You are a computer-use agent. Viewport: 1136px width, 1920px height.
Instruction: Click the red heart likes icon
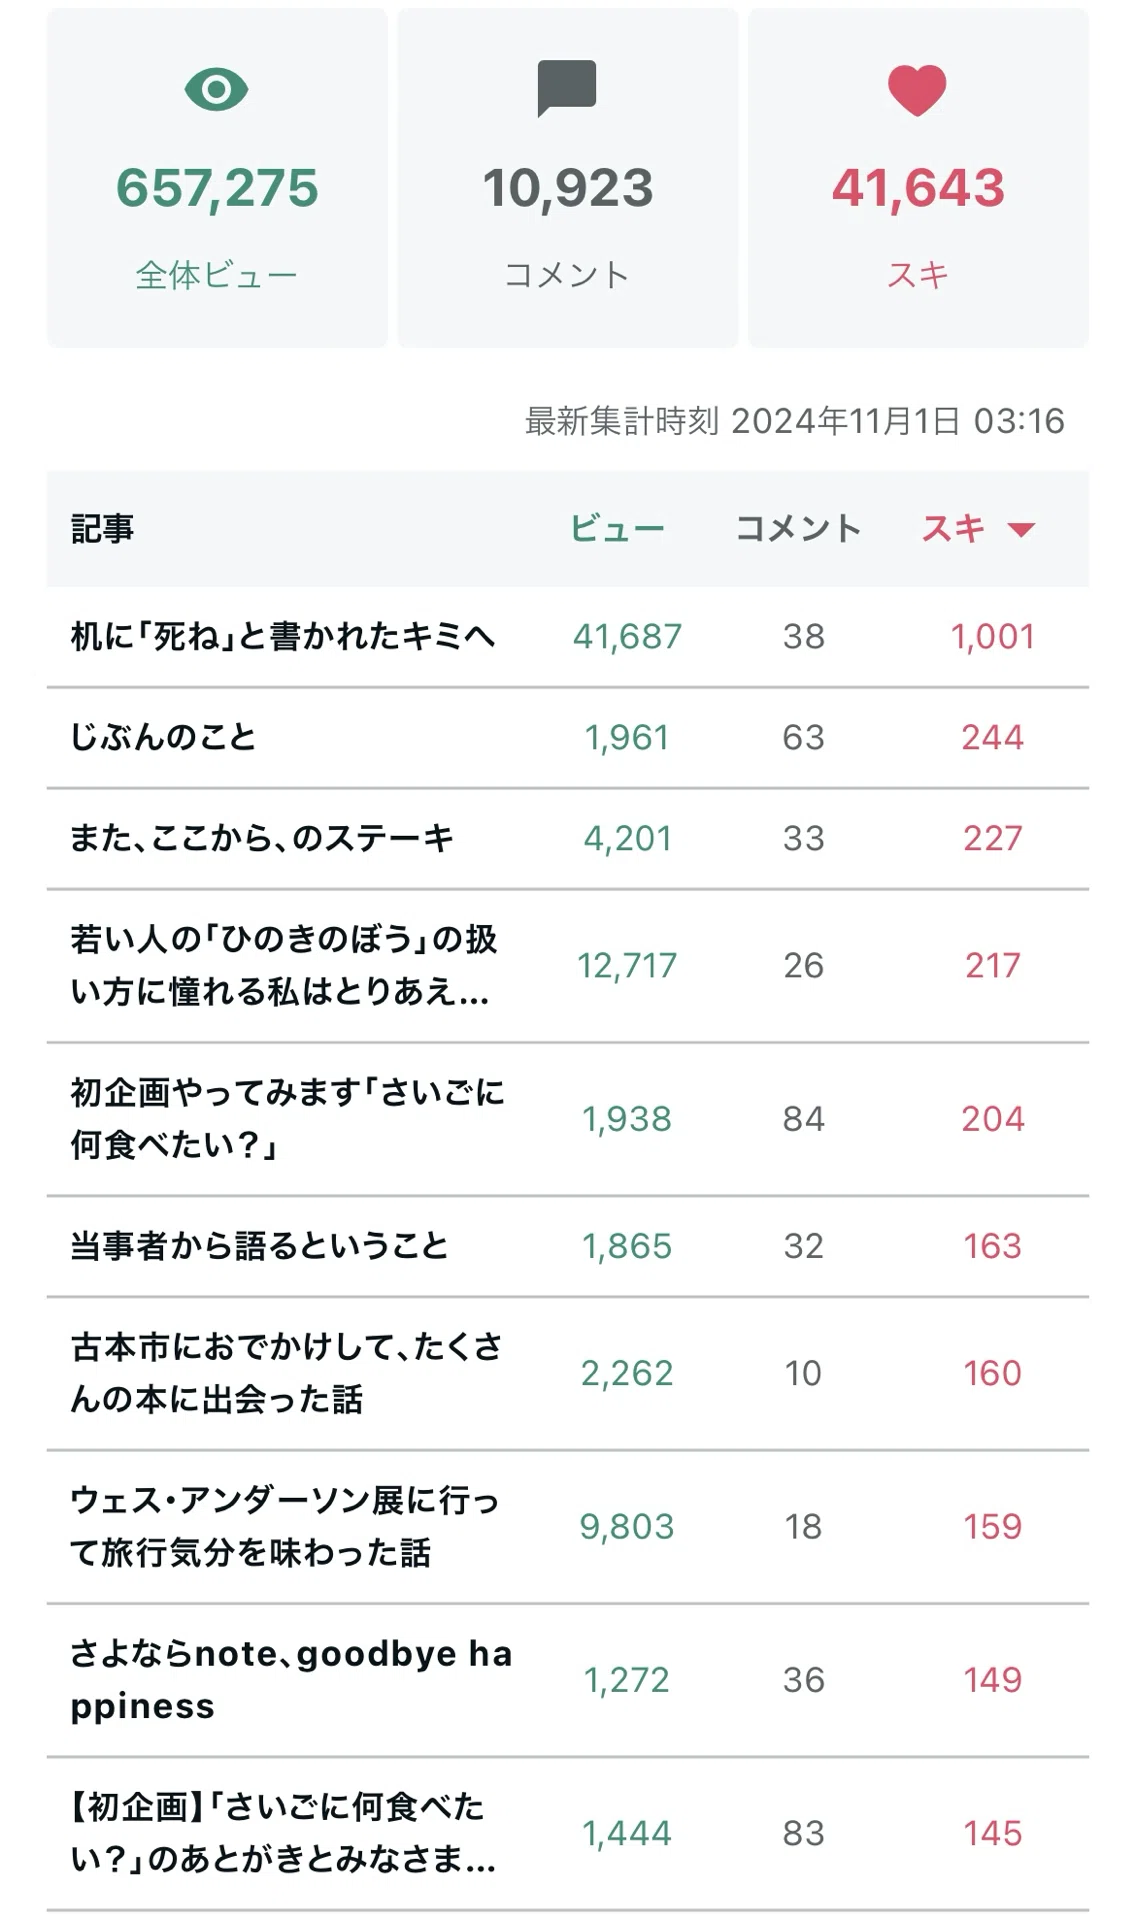(x=917, y=90)
